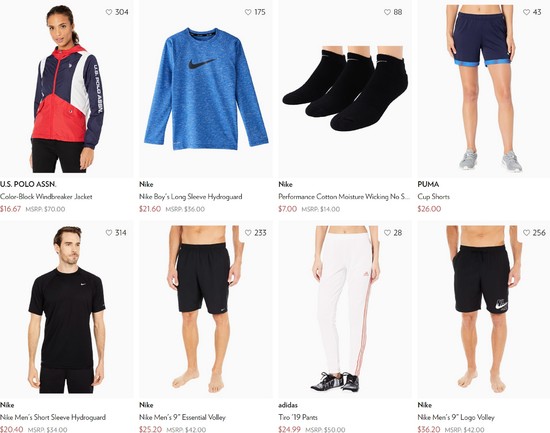550x433 pixels.
Task: Open the Color-Block Windbreaker Jacket image
Action: (67, 89)
